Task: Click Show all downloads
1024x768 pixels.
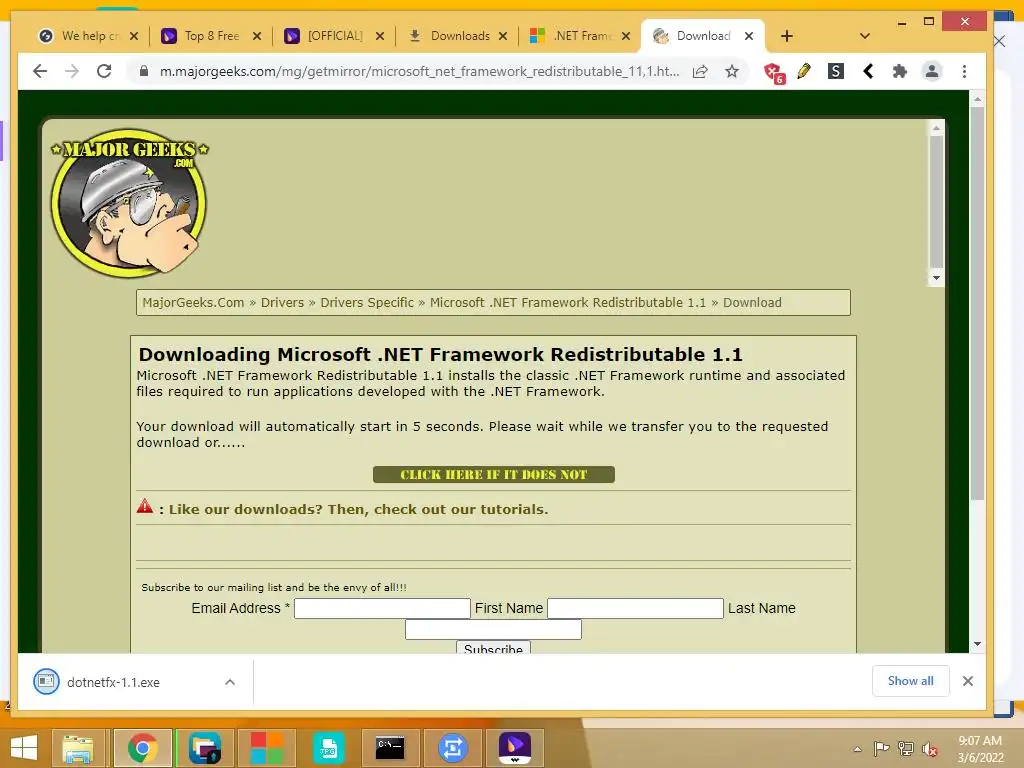Action: (x=910, y=681)
